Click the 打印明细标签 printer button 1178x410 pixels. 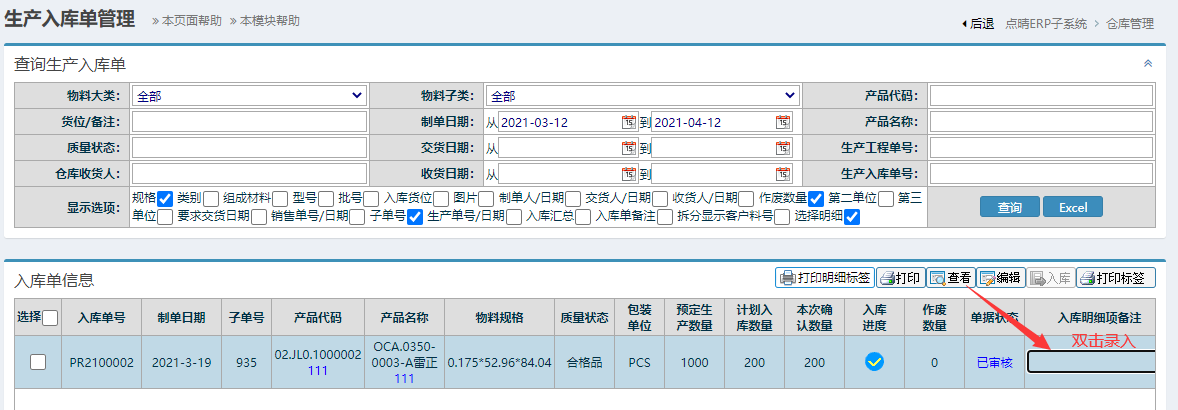[x=824, y=278]
